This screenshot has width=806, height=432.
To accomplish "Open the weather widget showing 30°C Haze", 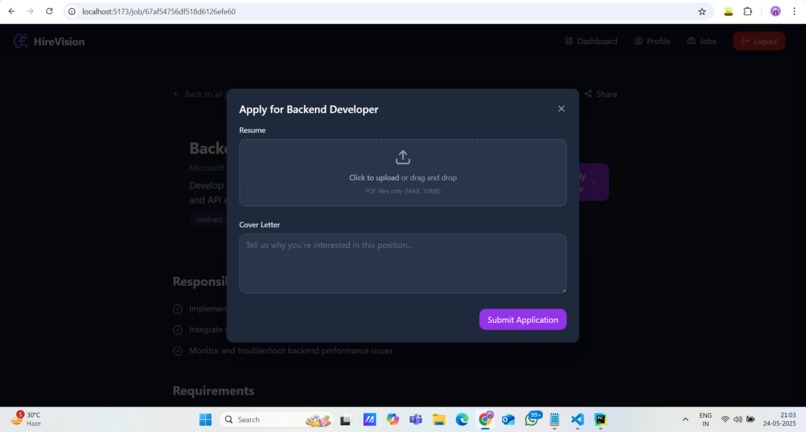I will [26, 419].
